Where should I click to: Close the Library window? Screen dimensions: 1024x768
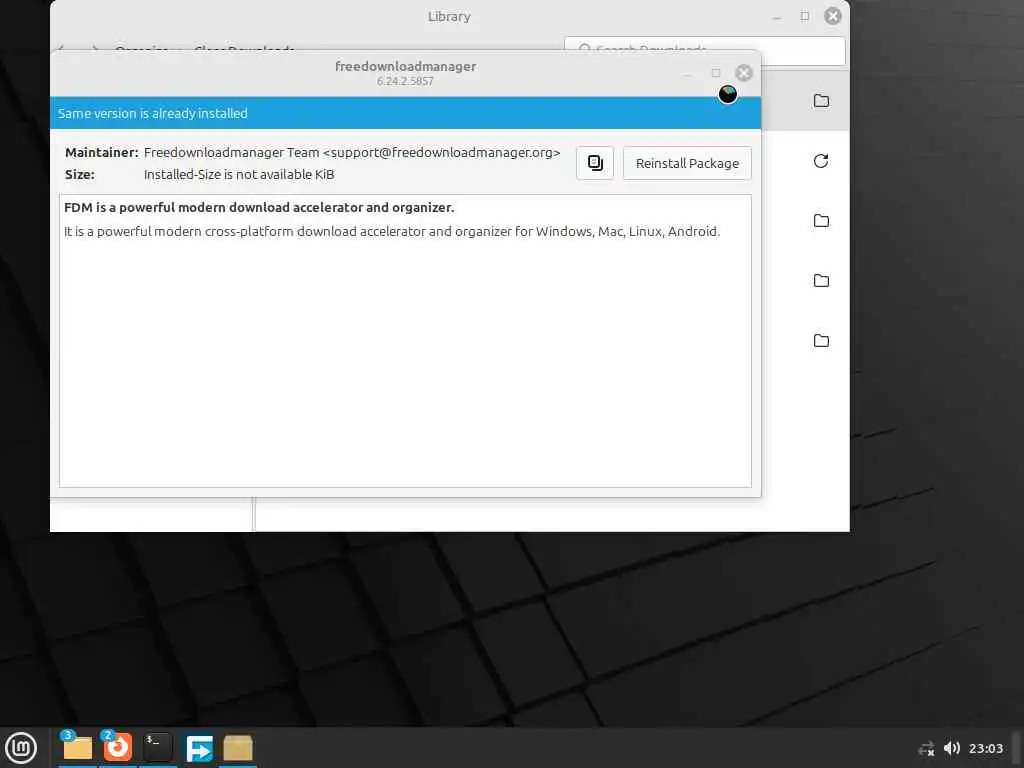833,16
